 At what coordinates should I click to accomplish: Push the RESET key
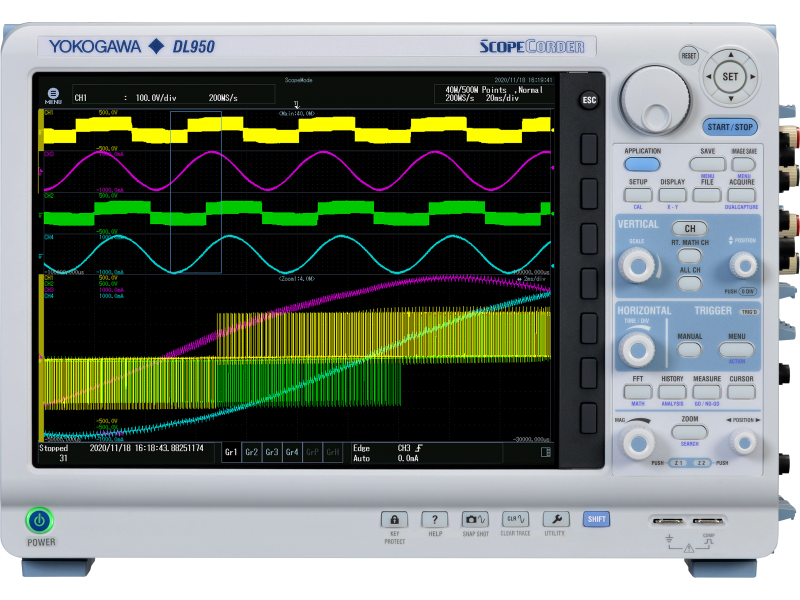pyautogui.click(x=689, y=56)
